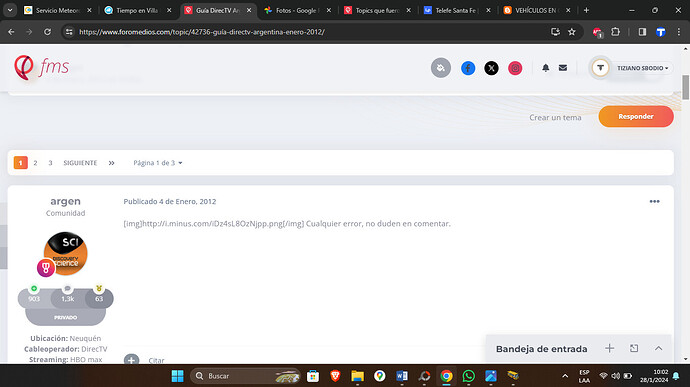Screen dimensions: 690x387
Task: Switch to the Servicio Meteor tab
Action: (58, 10)
